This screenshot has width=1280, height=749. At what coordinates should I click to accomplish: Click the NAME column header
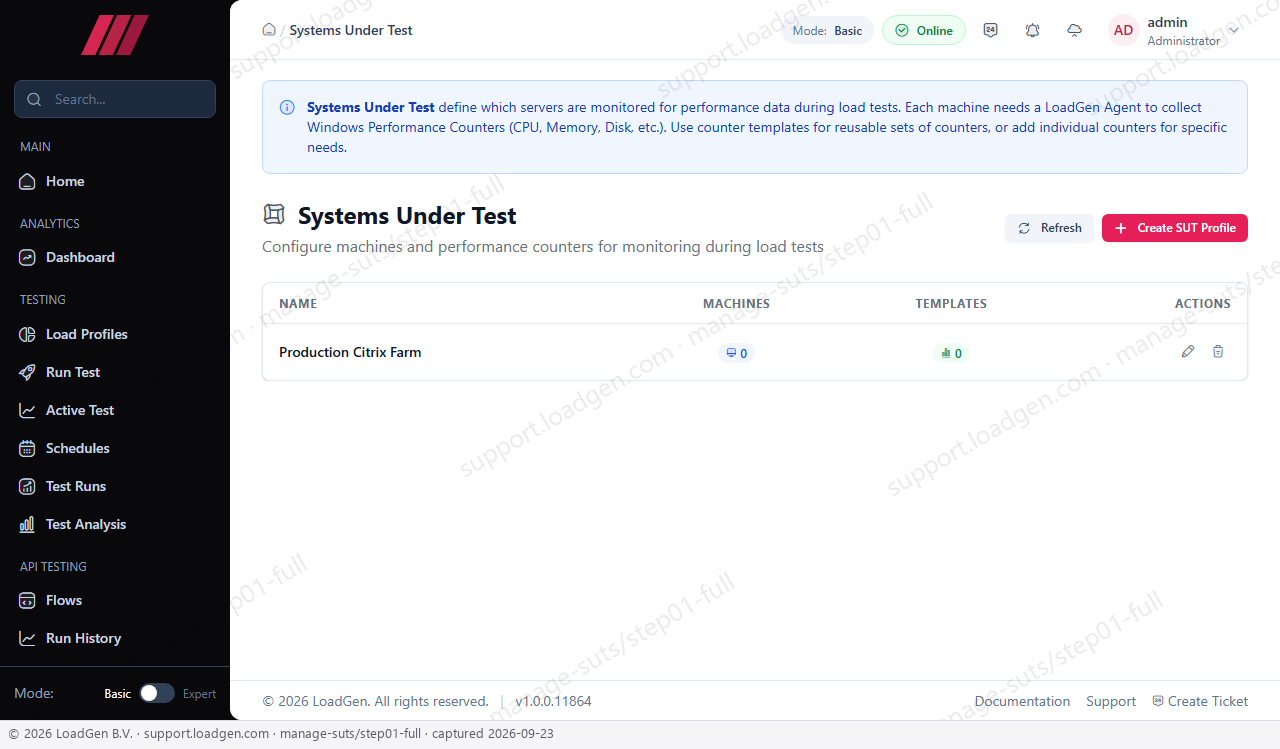pyautogui.click(x=298, y=303)
